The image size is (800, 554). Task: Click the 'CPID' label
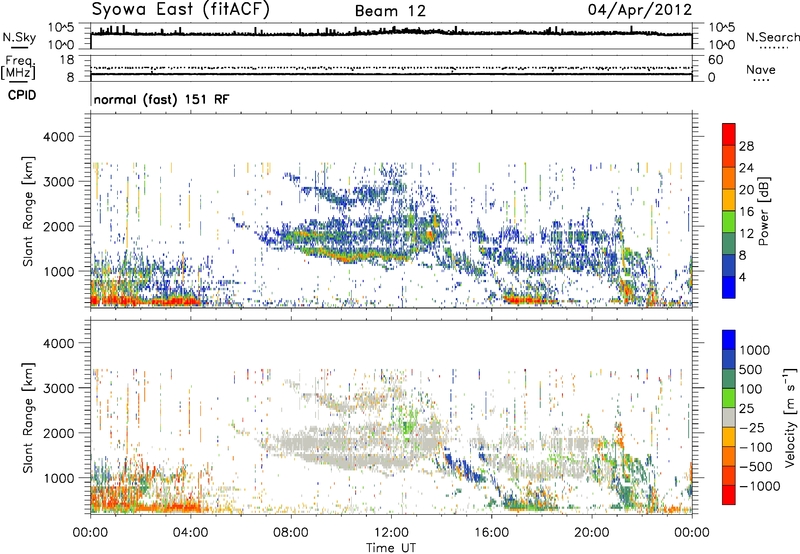tap(22, 95)
